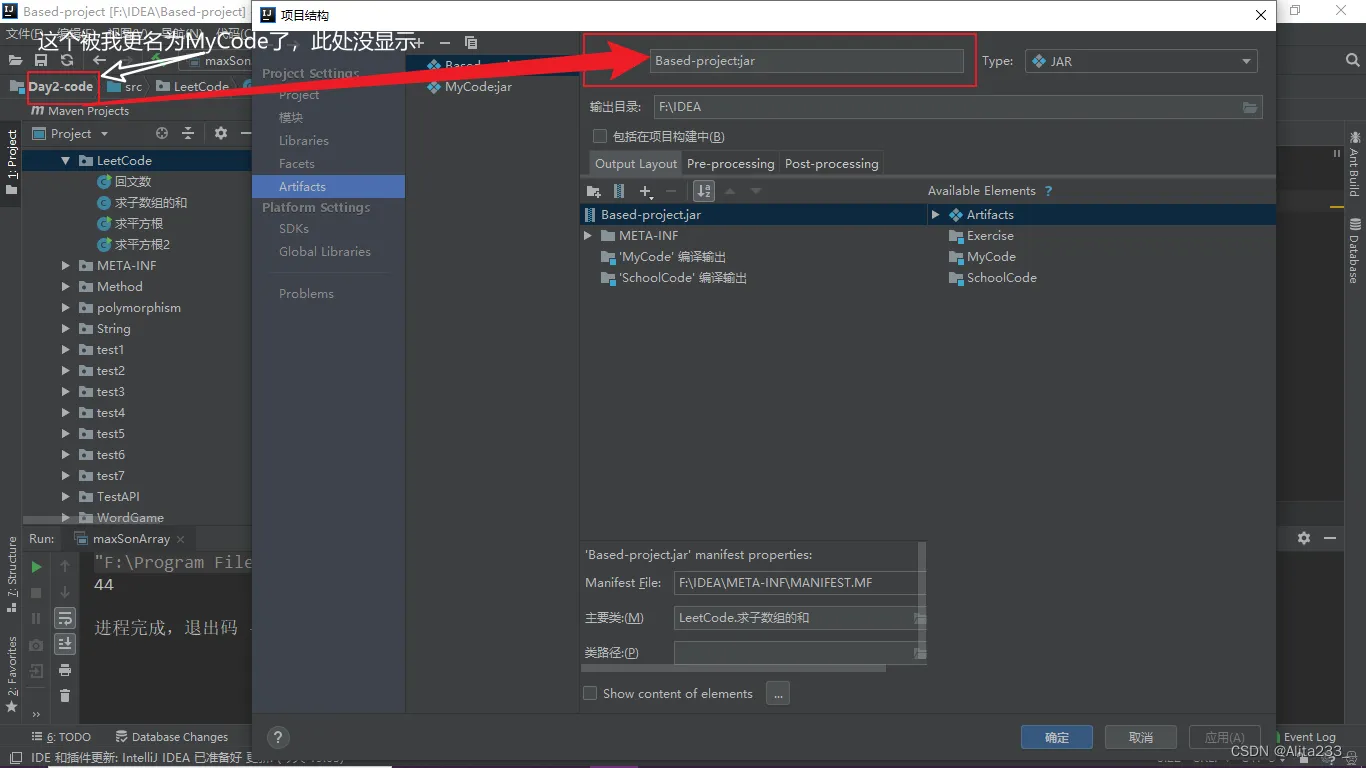Click the save all icon in main IDE toolbar
Viewport: 1366px width, 768px height.
click(41, 61)
